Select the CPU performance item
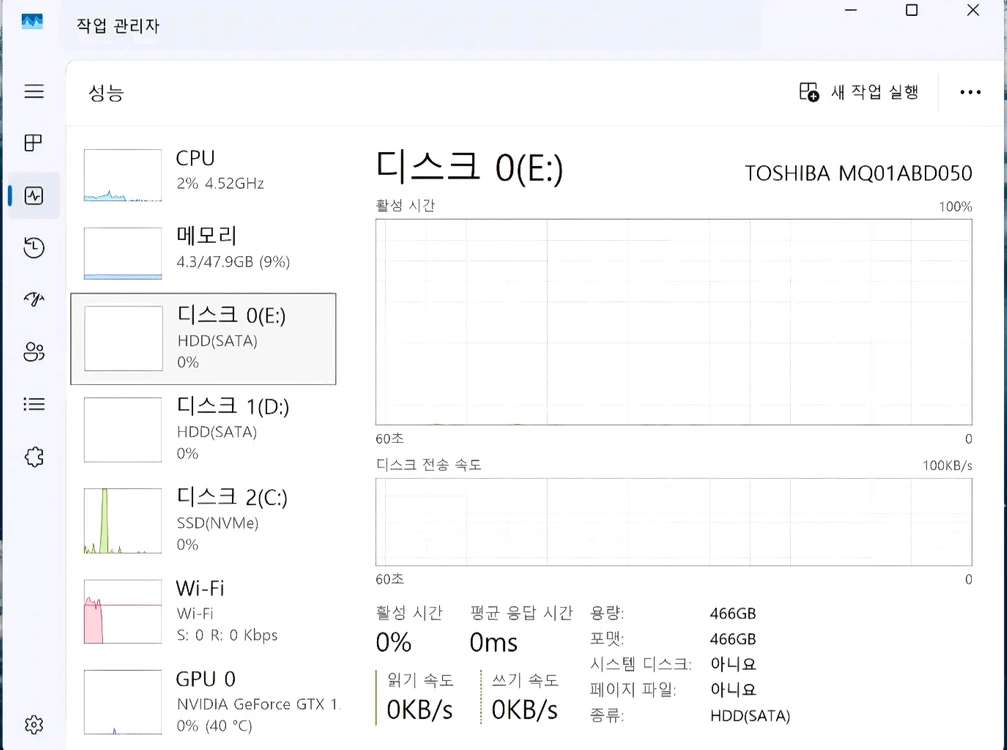The height and width of the screenshot is (750, 1007). click(203, 175)
